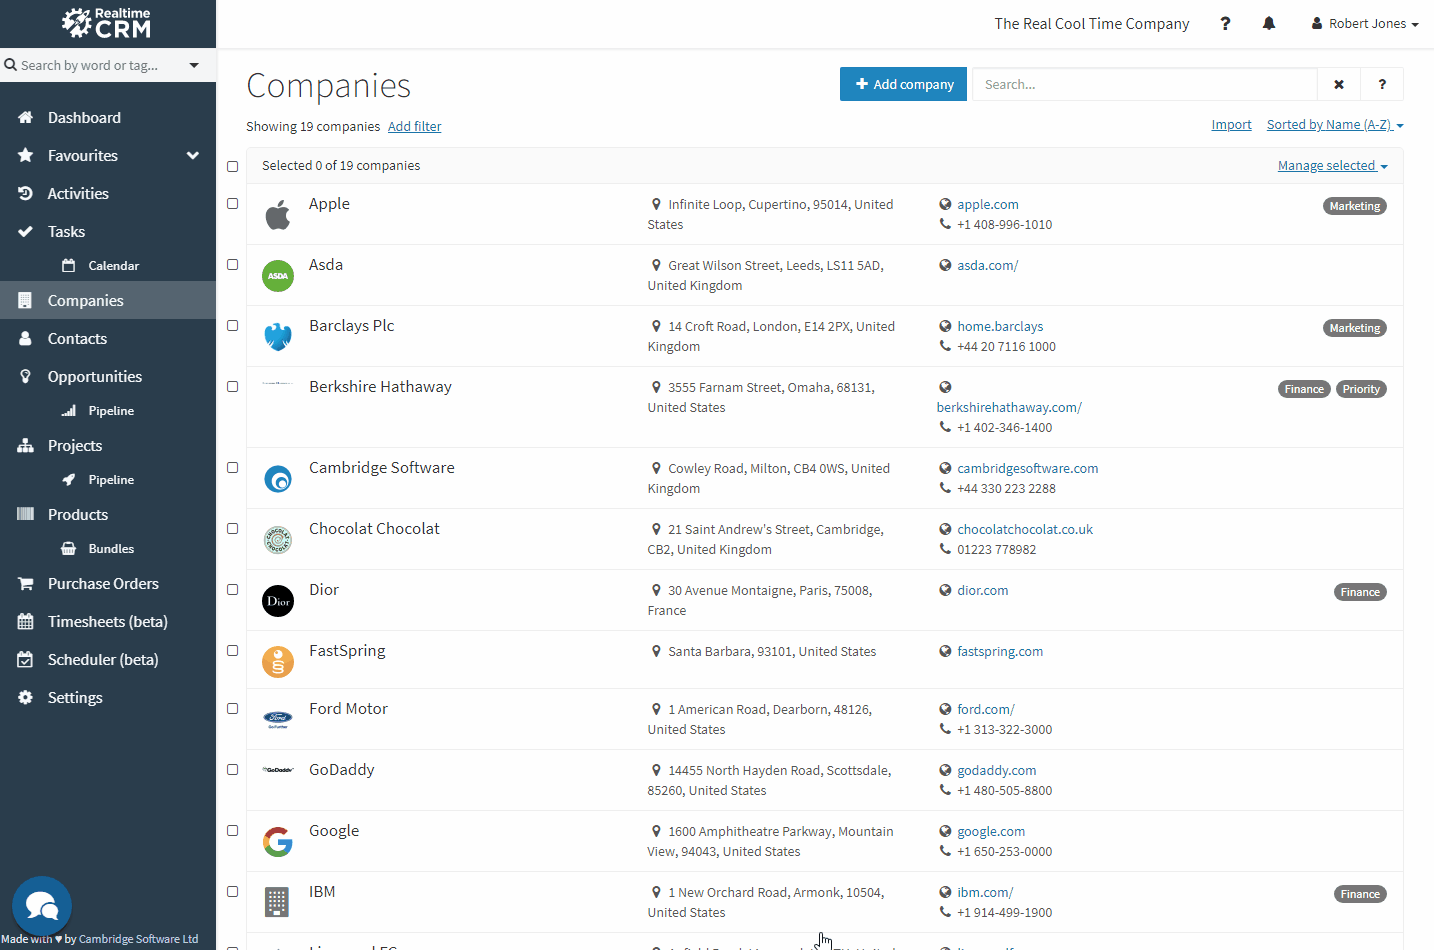Click the Barclays eagle logo

tap(278, 337)
